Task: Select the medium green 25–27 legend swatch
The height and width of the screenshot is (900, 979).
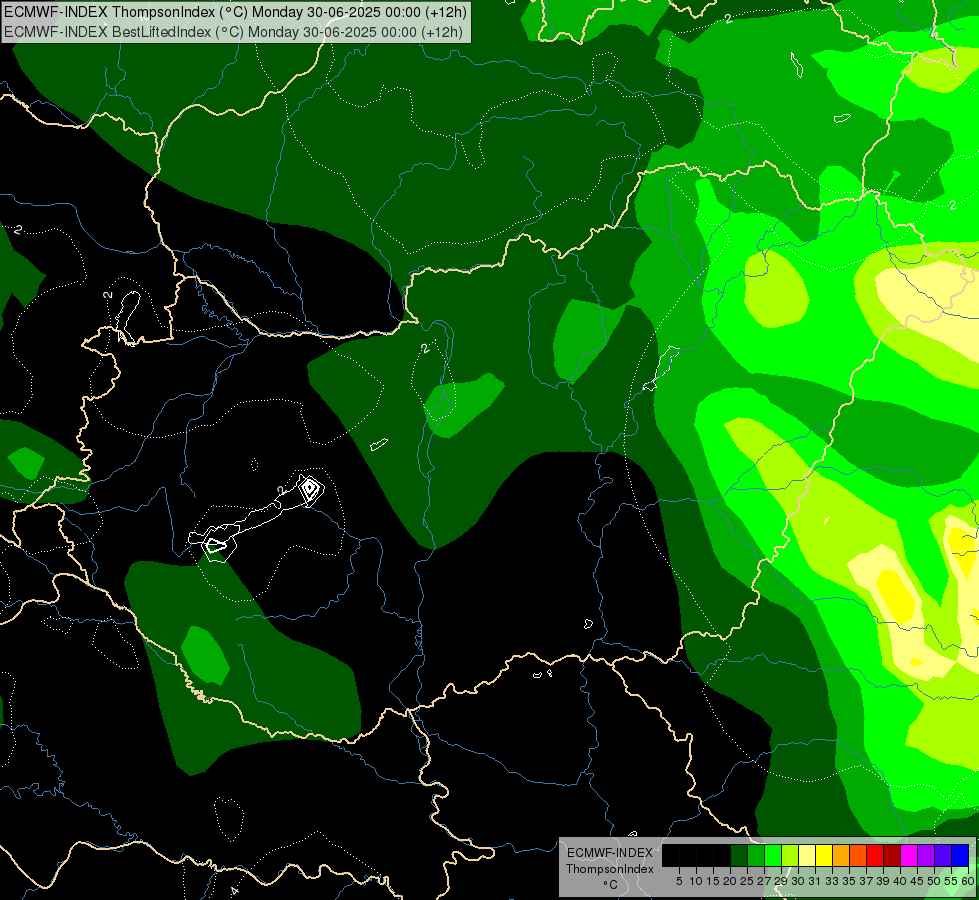Action: [x=755, y=856]
